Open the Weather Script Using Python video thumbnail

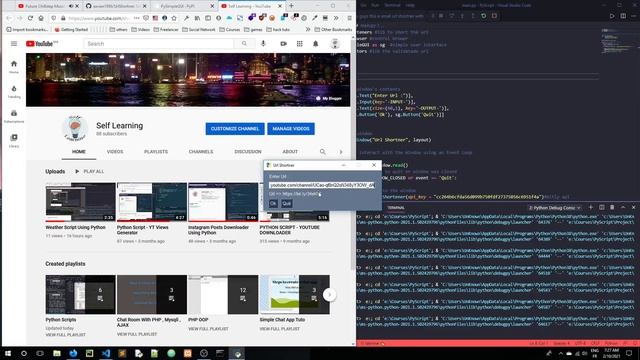tap(80, 202)
